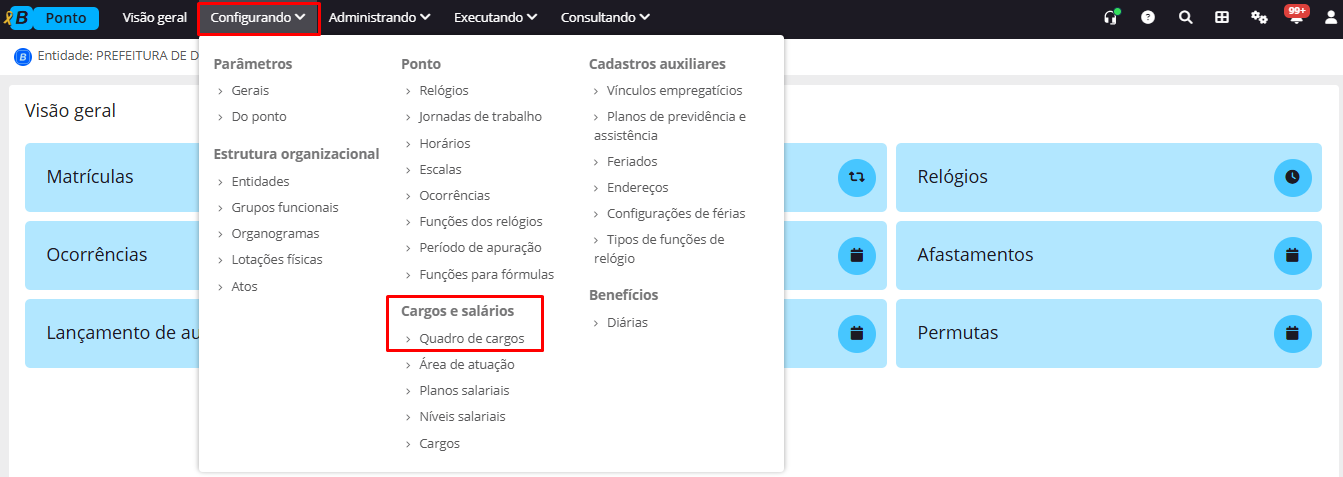Open the headset support icon
The width and height of the screenshot is (1343, 477).
click(1110, 17)
